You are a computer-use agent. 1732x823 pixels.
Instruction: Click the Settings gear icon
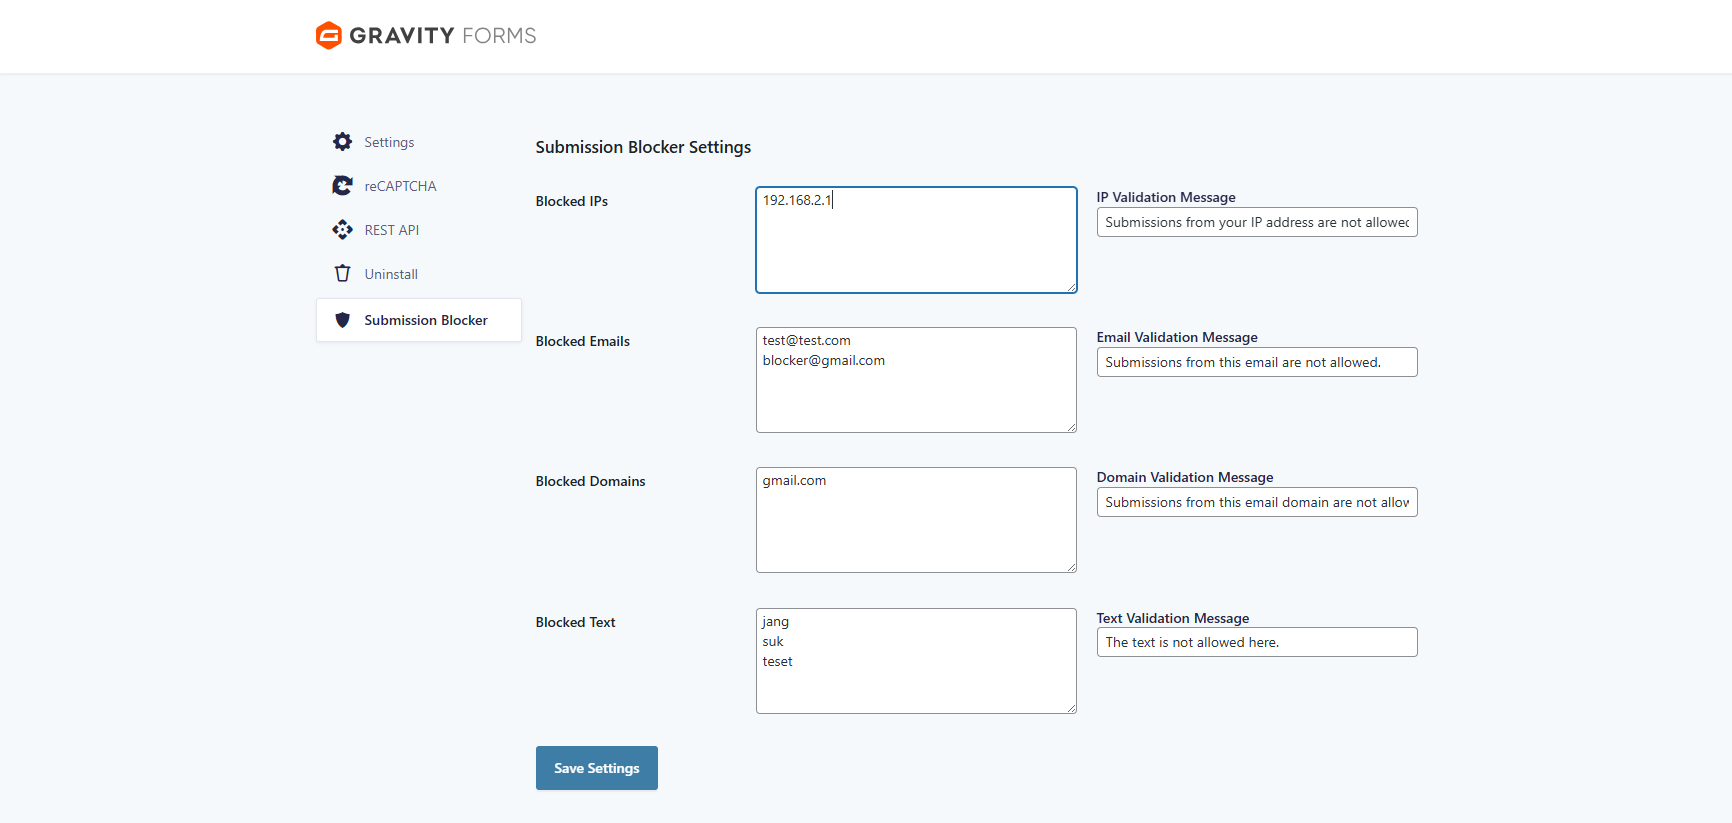342,142
